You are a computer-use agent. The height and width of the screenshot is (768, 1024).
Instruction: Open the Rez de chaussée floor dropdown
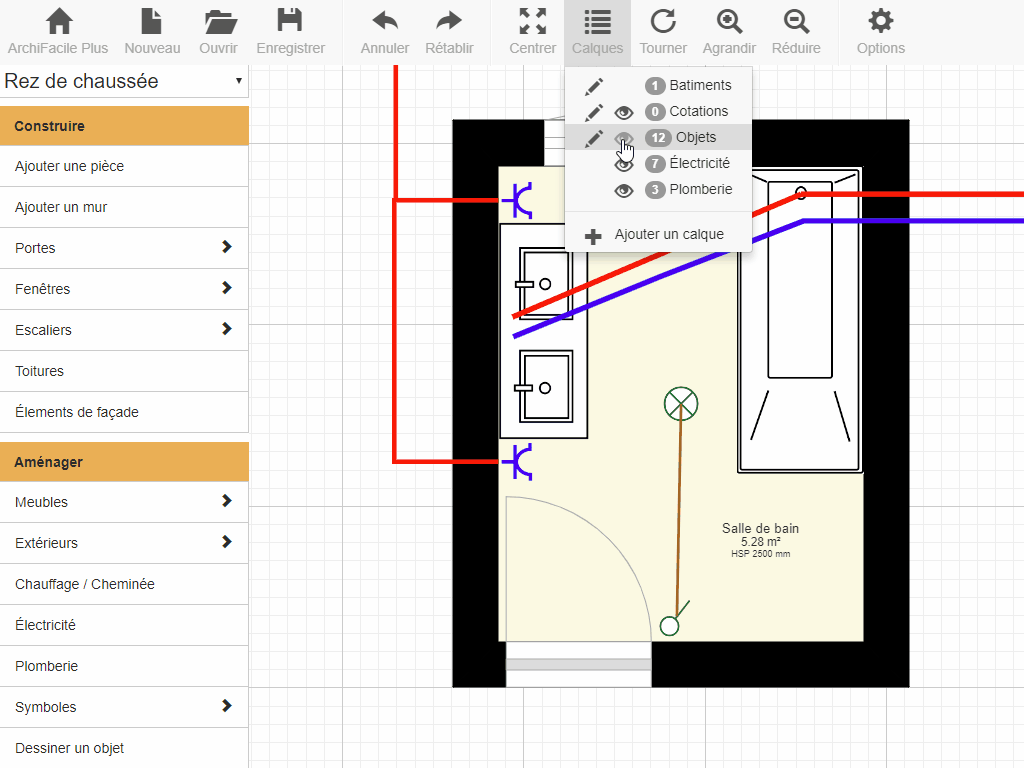[x=124, y=81]
